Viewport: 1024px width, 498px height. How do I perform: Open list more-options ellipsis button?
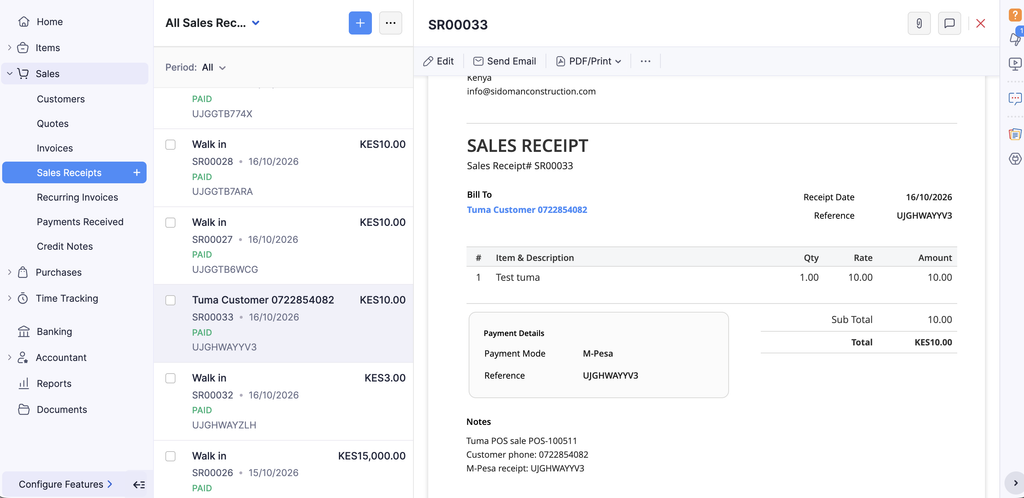point(391,23)
